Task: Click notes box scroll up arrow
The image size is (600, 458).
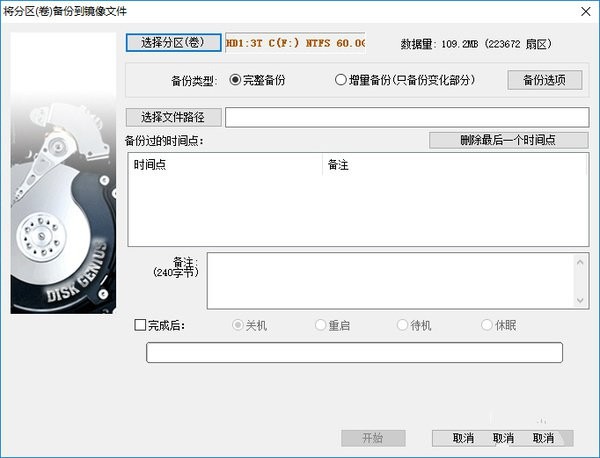Action: 580,262
